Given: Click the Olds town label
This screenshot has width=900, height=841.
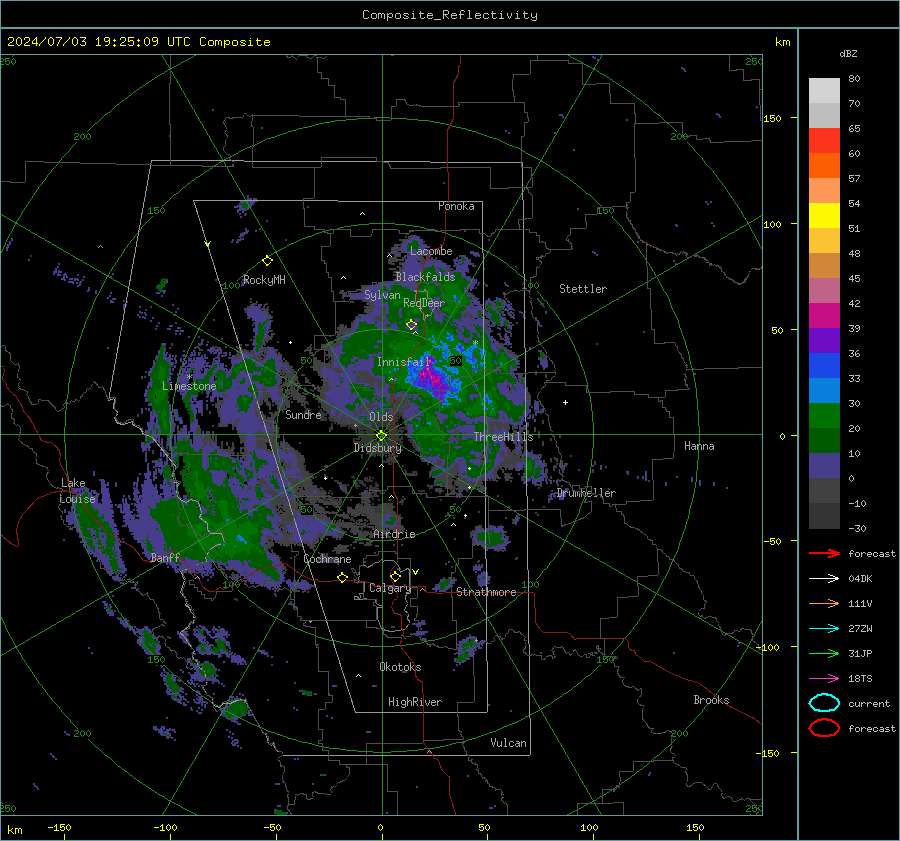Looking at the screenshot, I should click(x=381, y=417).
